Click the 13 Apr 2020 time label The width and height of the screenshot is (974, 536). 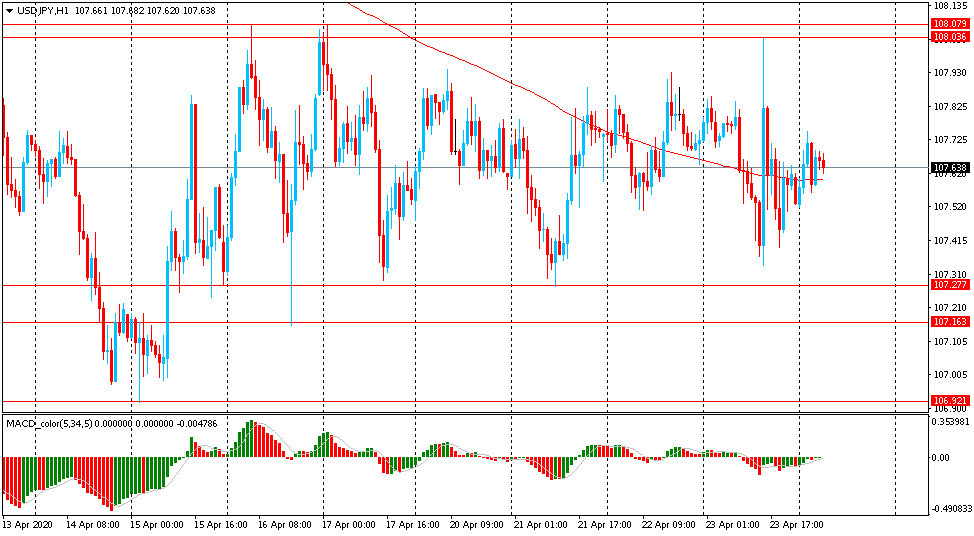27,525
